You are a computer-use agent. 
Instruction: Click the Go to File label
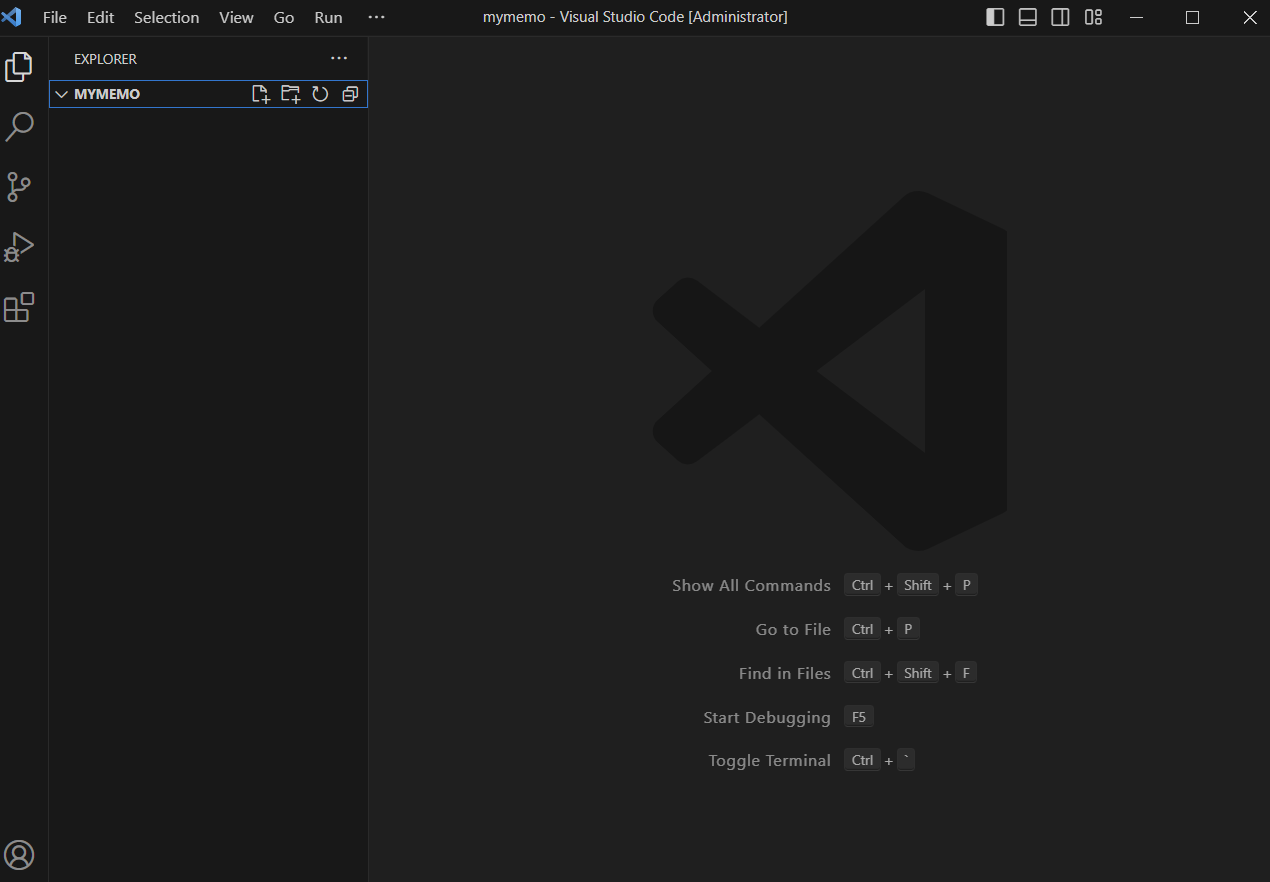point(793,630)
